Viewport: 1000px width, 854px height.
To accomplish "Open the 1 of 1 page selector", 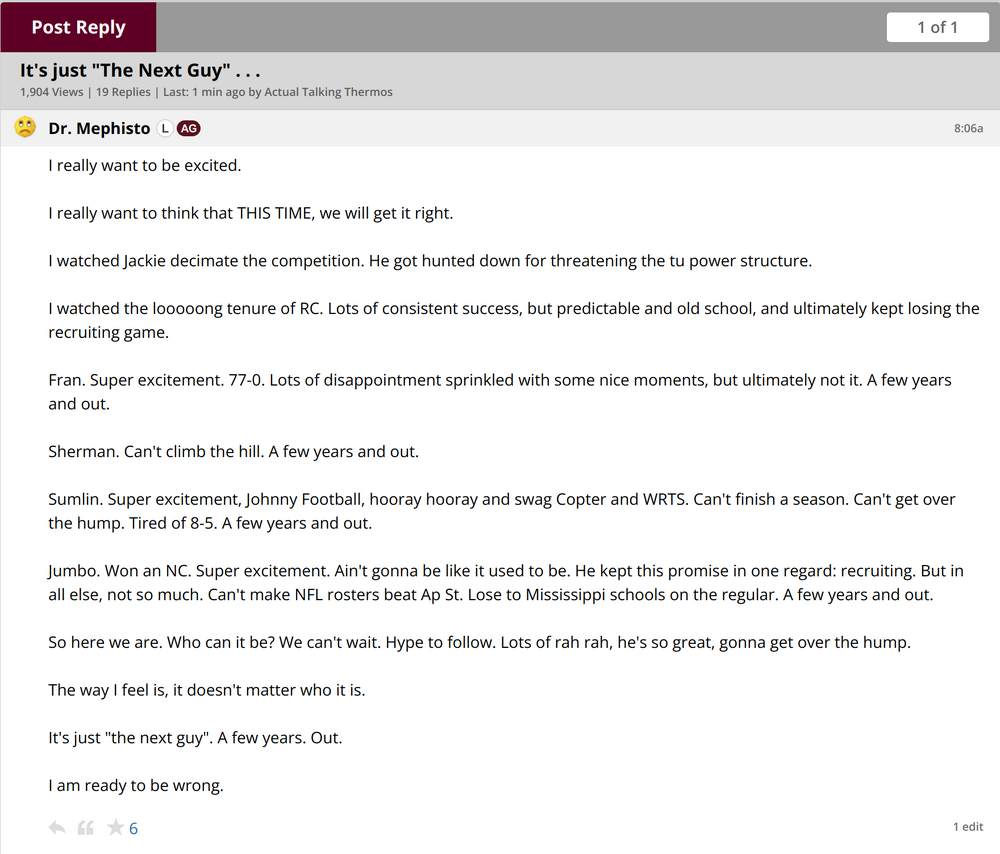I will pos(937,27).
